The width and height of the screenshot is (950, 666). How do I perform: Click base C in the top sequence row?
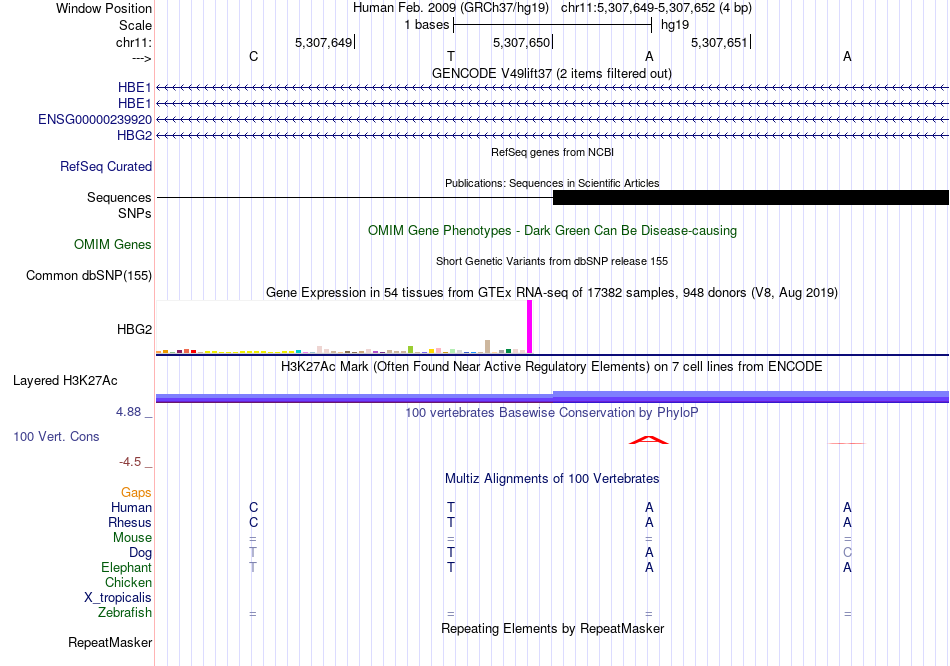click(x=253, y=56)
